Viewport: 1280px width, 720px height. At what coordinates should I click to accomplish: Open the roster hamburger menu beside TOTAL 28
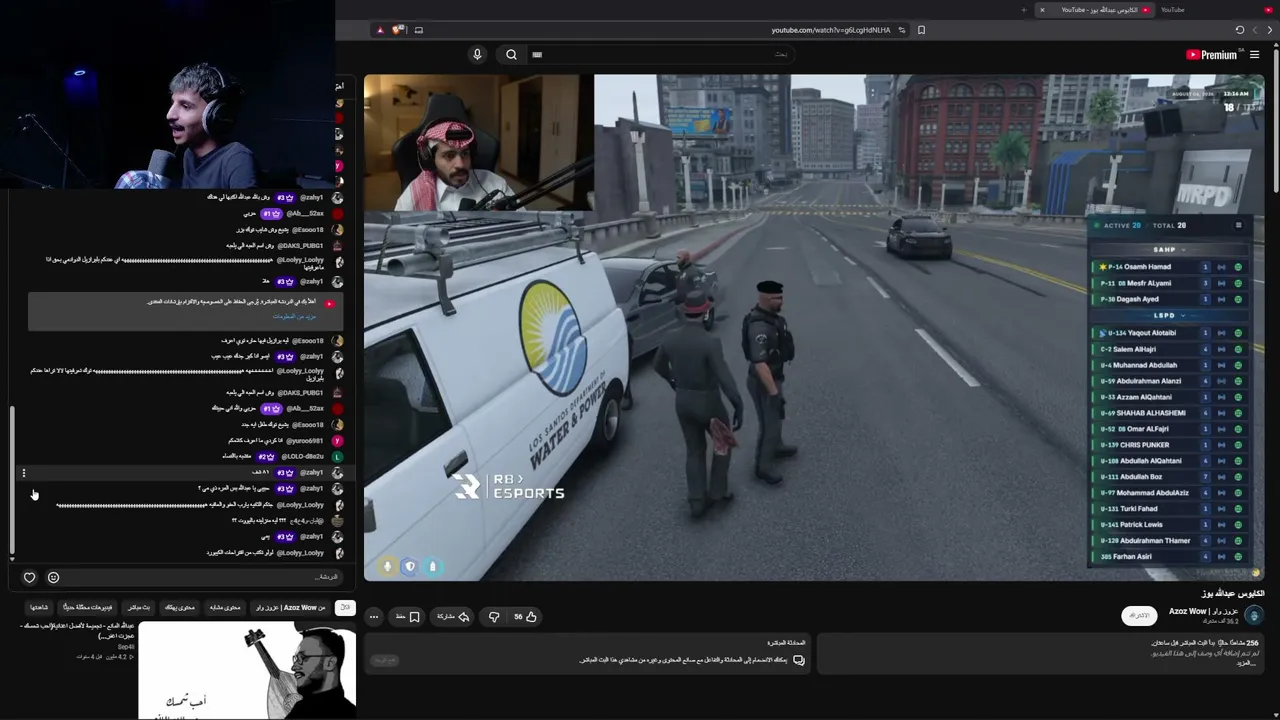tap(1238, 225)
